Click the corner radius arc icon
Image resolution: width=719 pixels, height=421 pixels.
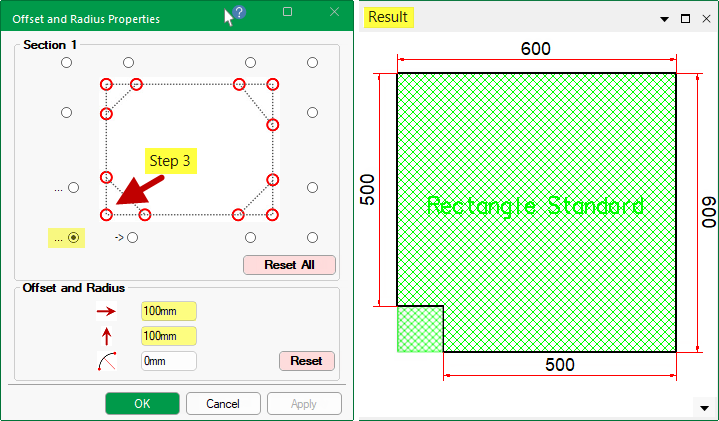105,362
